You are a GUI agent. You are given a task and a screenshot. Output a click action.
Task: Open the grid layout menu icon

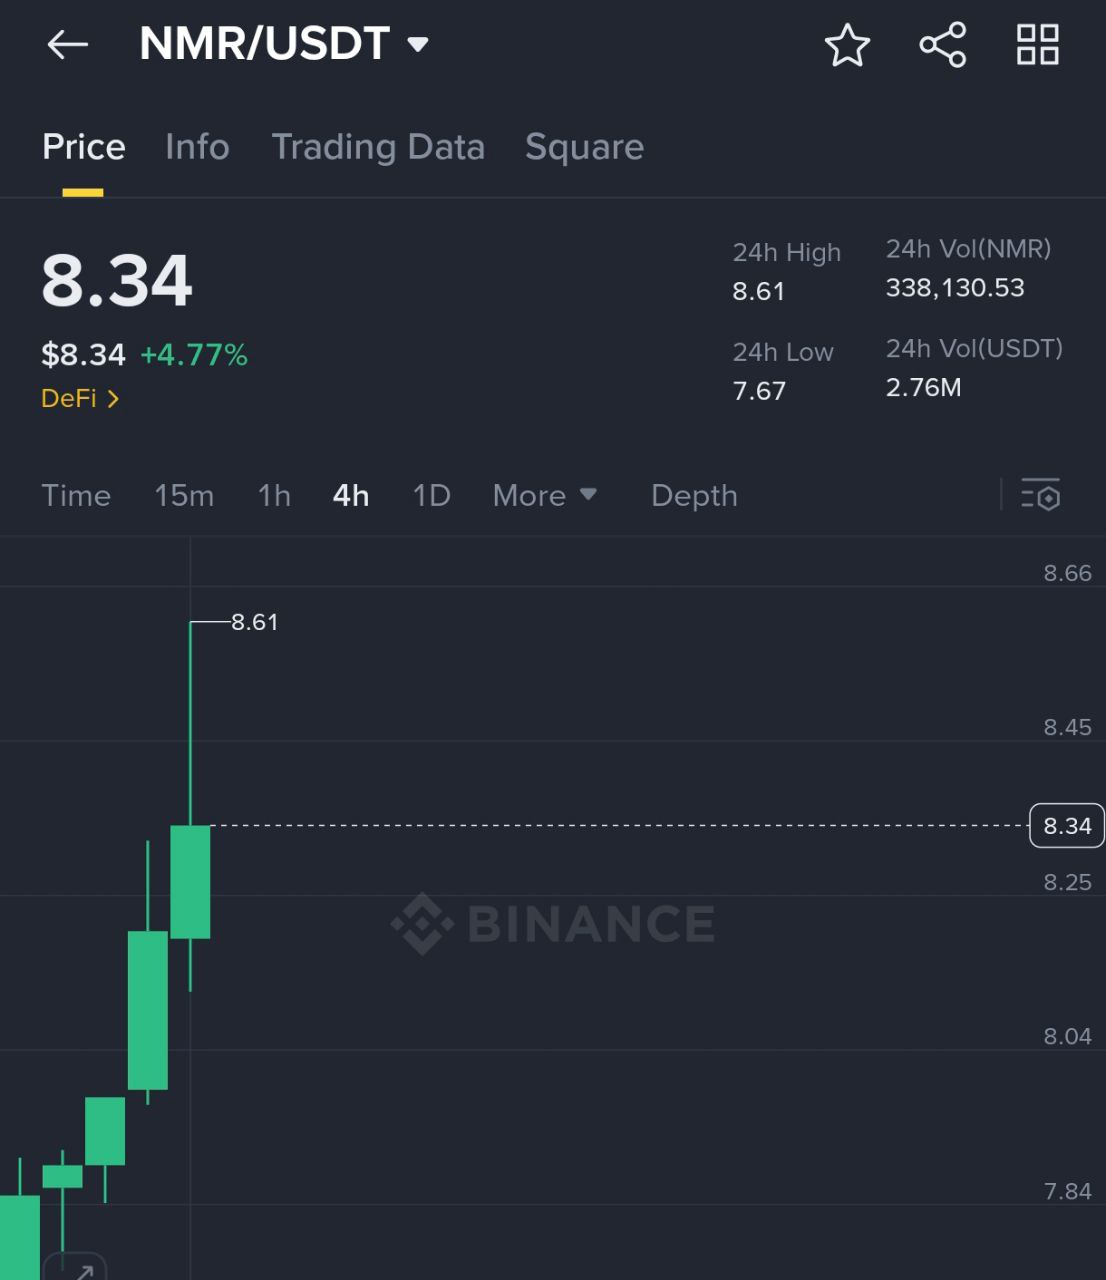tap(1037, 45)
